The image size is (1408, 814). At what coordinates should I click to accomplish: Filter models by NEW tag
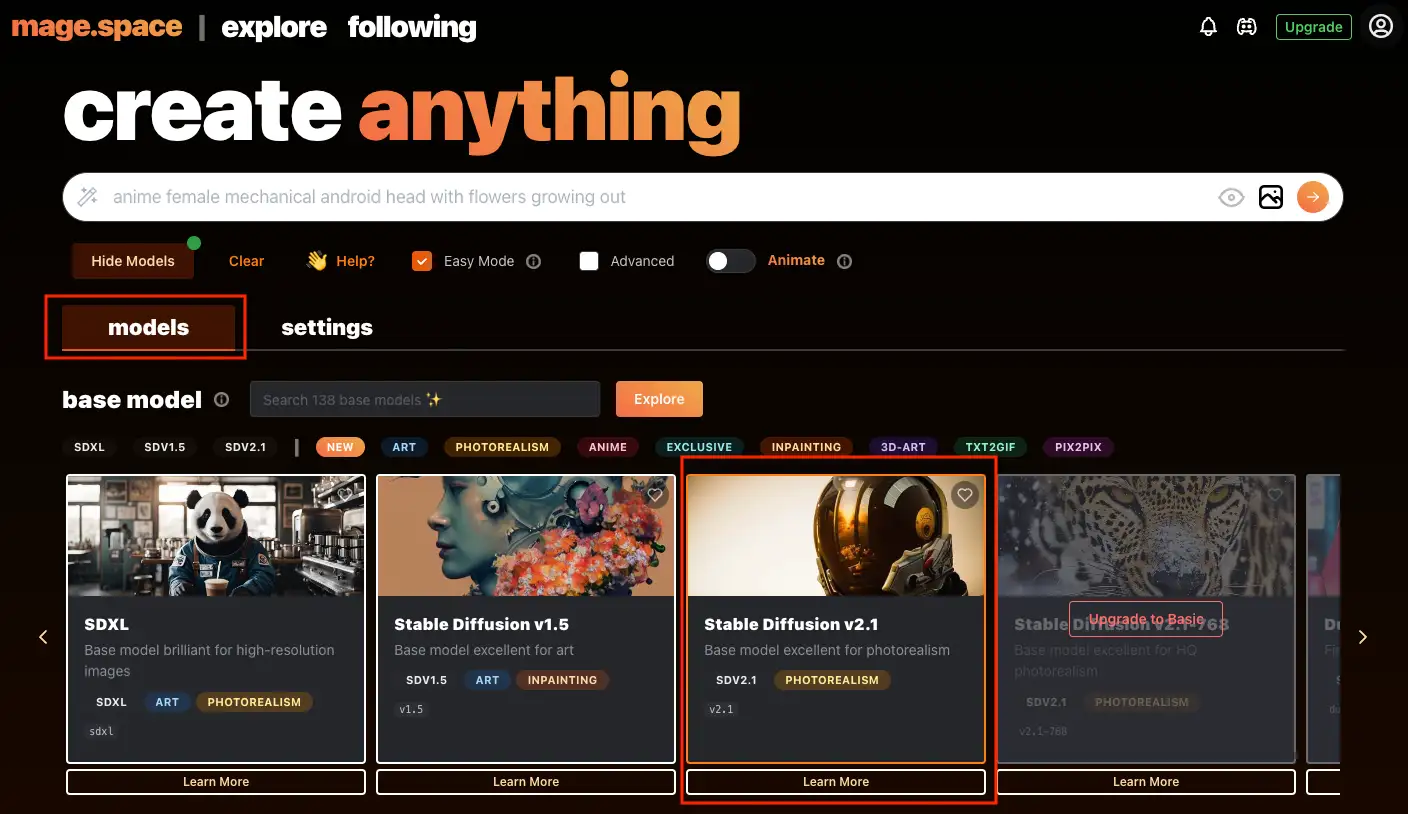pos(340,447)
